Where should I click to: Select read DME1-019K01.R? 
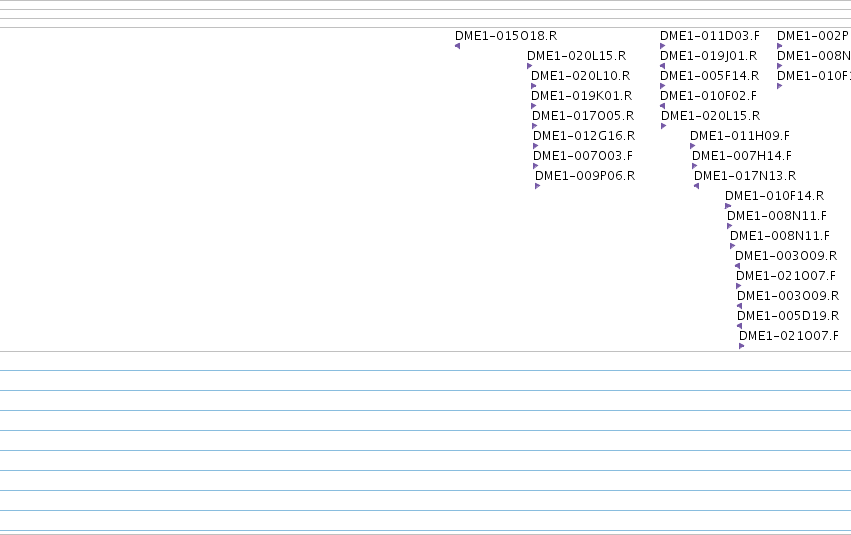pyautogui.click(x=581, y=96)
